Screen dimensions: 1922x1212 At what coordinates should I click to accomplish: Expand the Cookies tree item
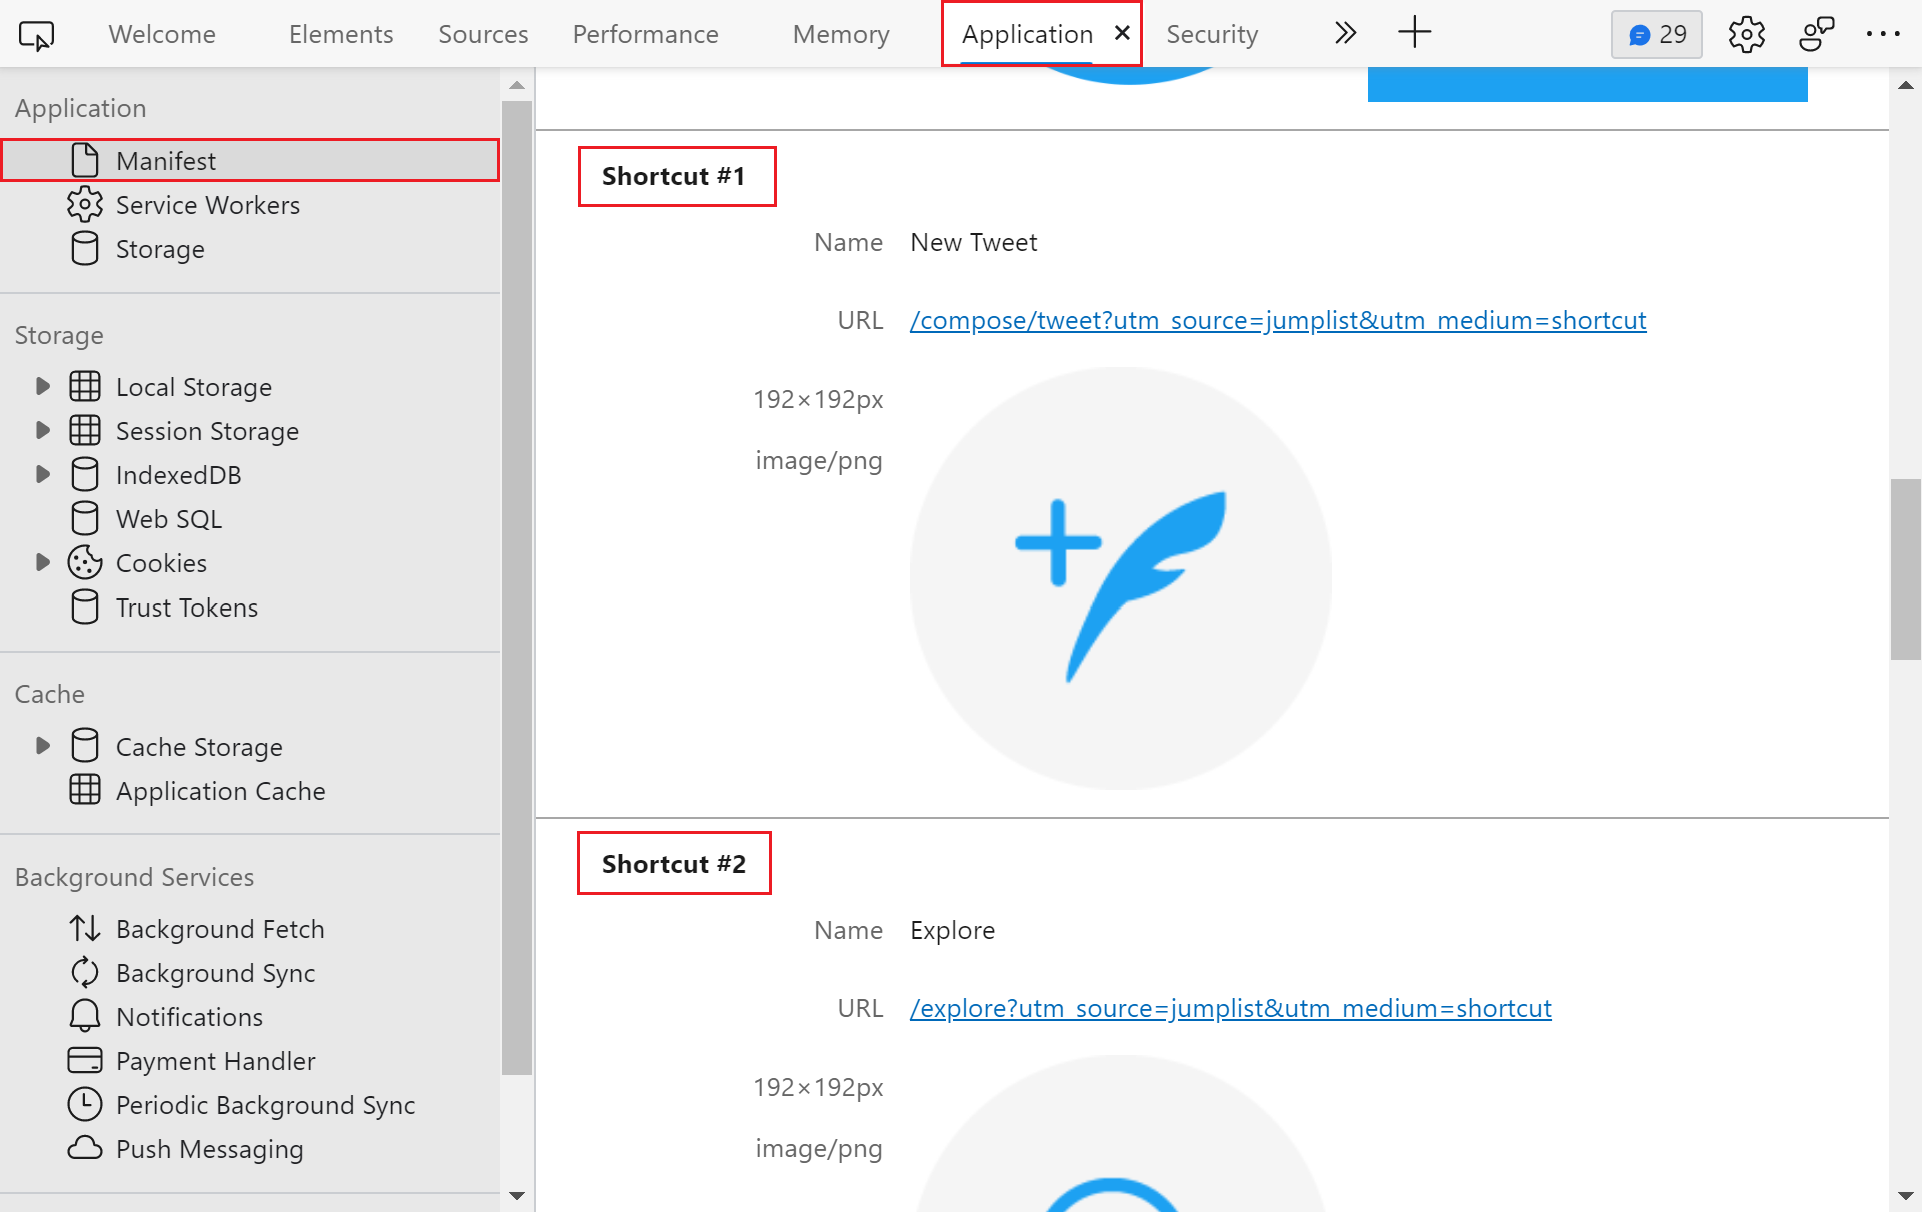coord(43,563)
